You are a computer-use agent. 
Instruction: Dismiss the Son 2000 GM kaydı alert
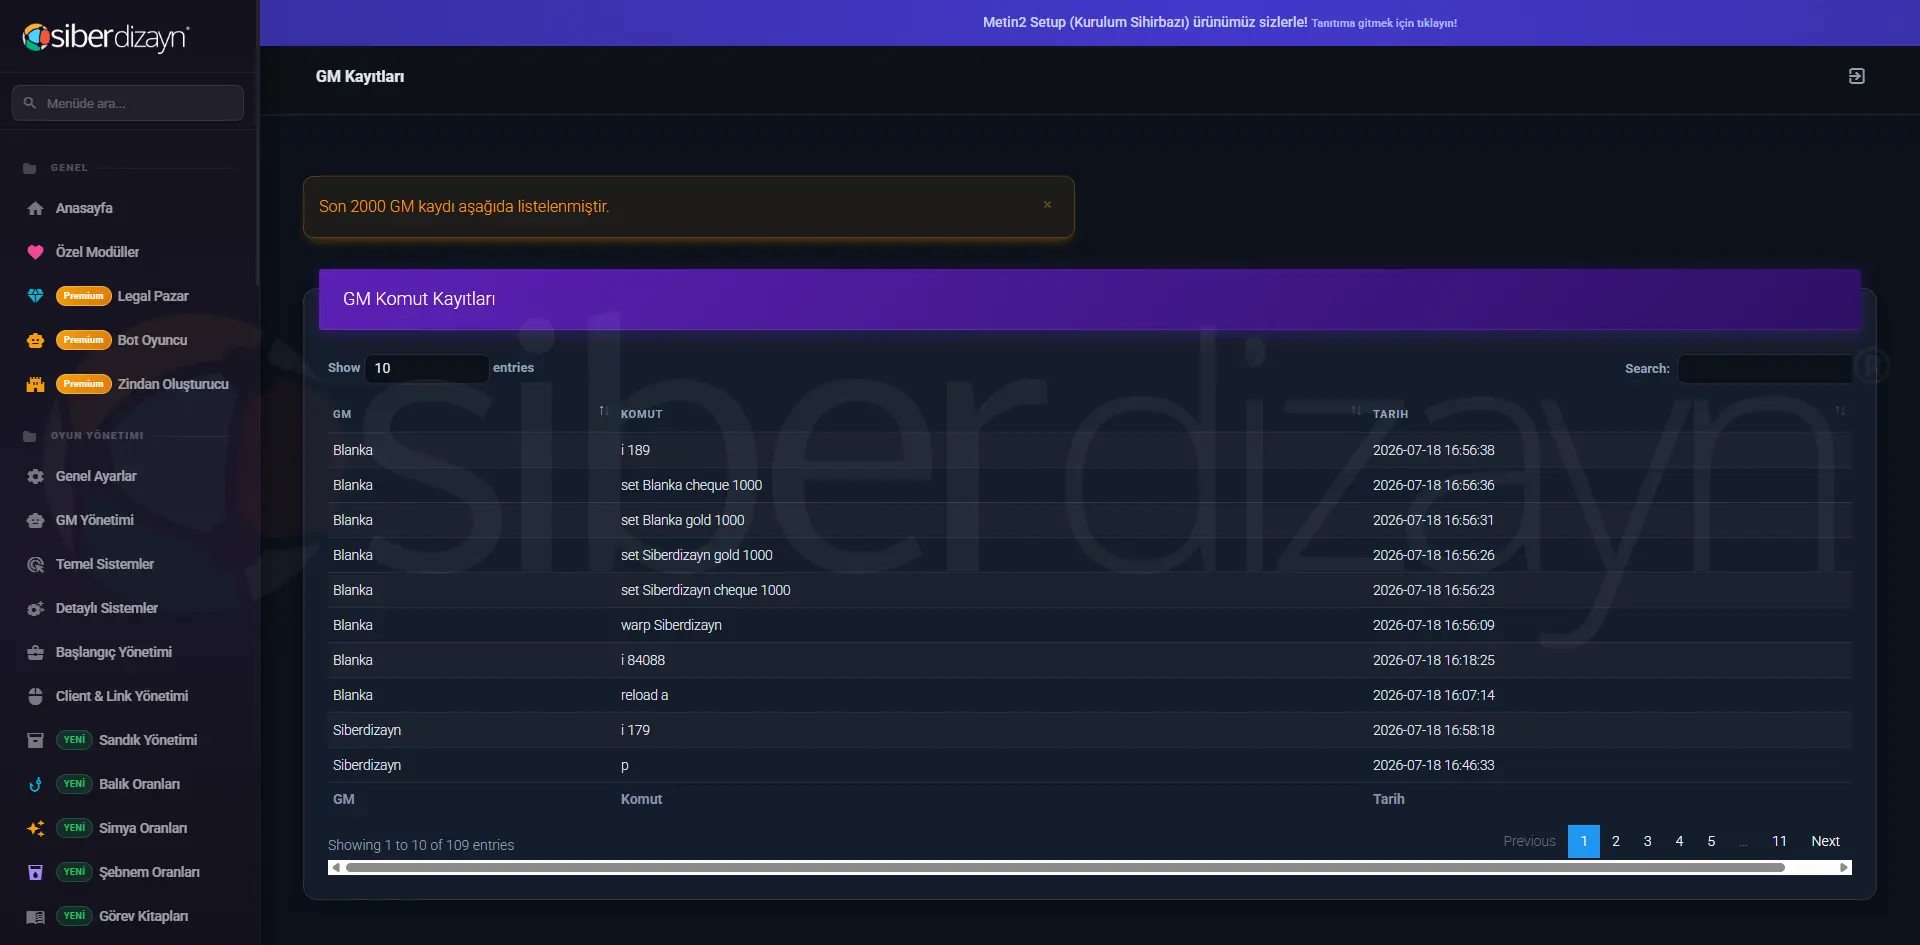tap(1047, 205)
